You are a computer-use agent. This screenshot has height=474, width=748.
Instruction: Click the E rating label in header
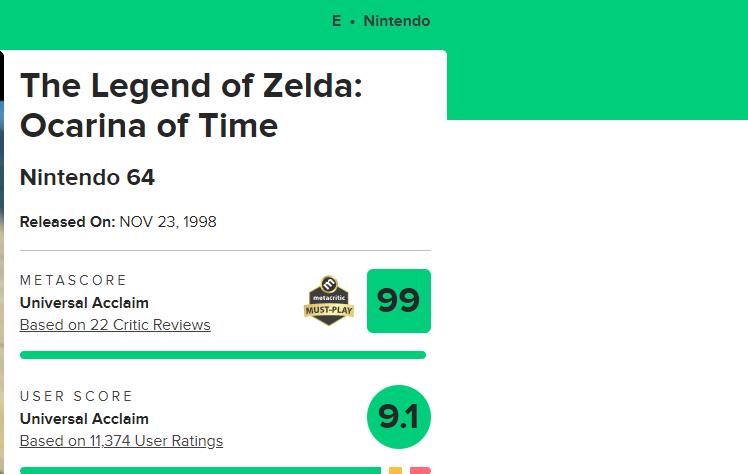pyautogui.click(x=337, y=21)
